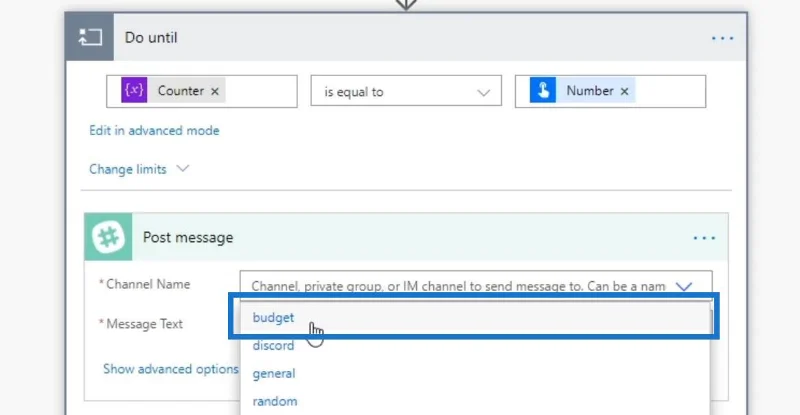Click inside the Number condition value field
This screenshot has width=800, height=415.
(610, 91)
